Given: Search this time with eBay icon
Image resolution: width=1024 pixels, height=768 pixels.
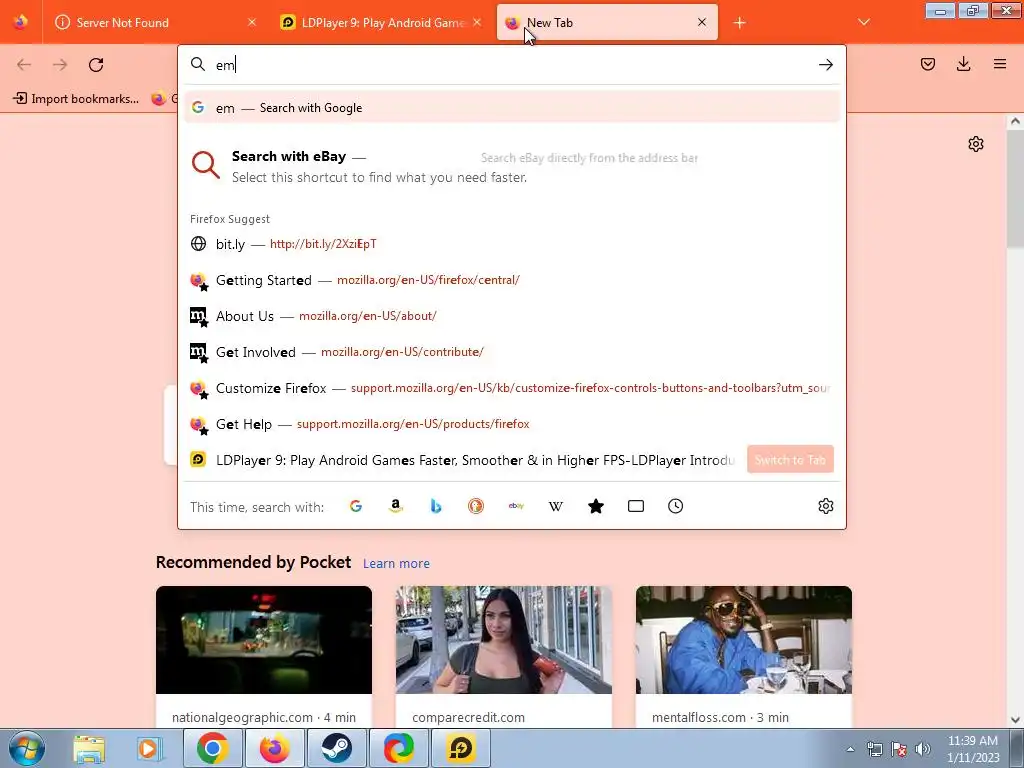Looking at the screenshot, I should click(516, 506).
